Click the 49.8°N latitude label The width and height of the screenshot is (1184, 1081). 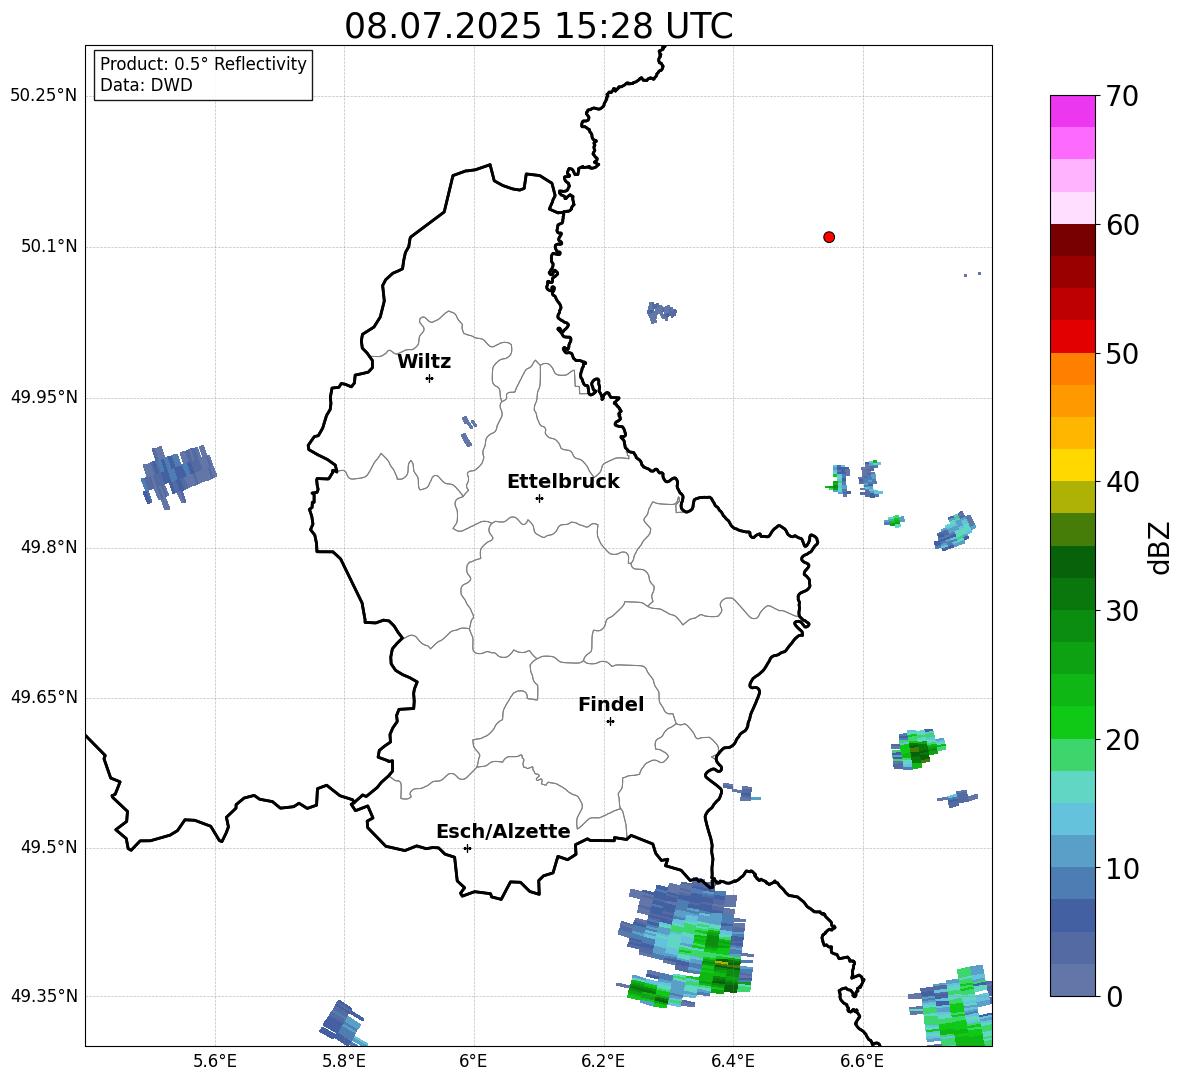click(49, 547)
